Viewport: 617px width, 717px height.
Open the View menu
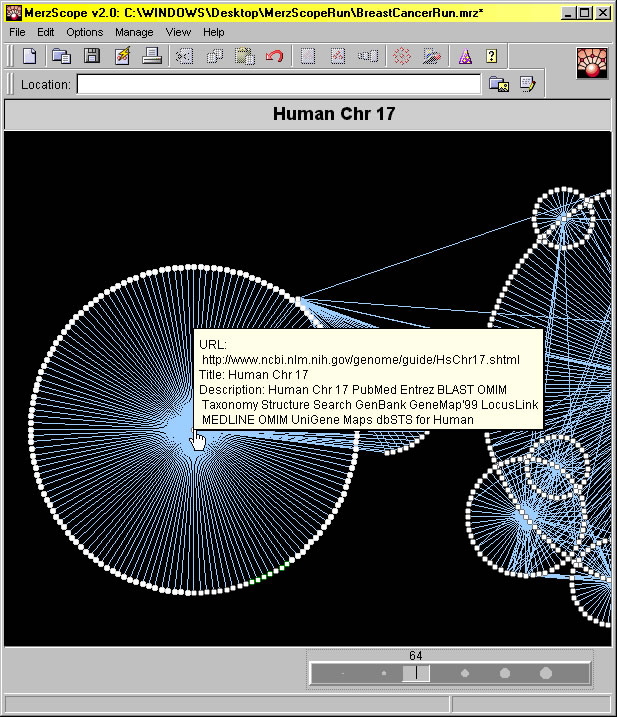point(178,32)
